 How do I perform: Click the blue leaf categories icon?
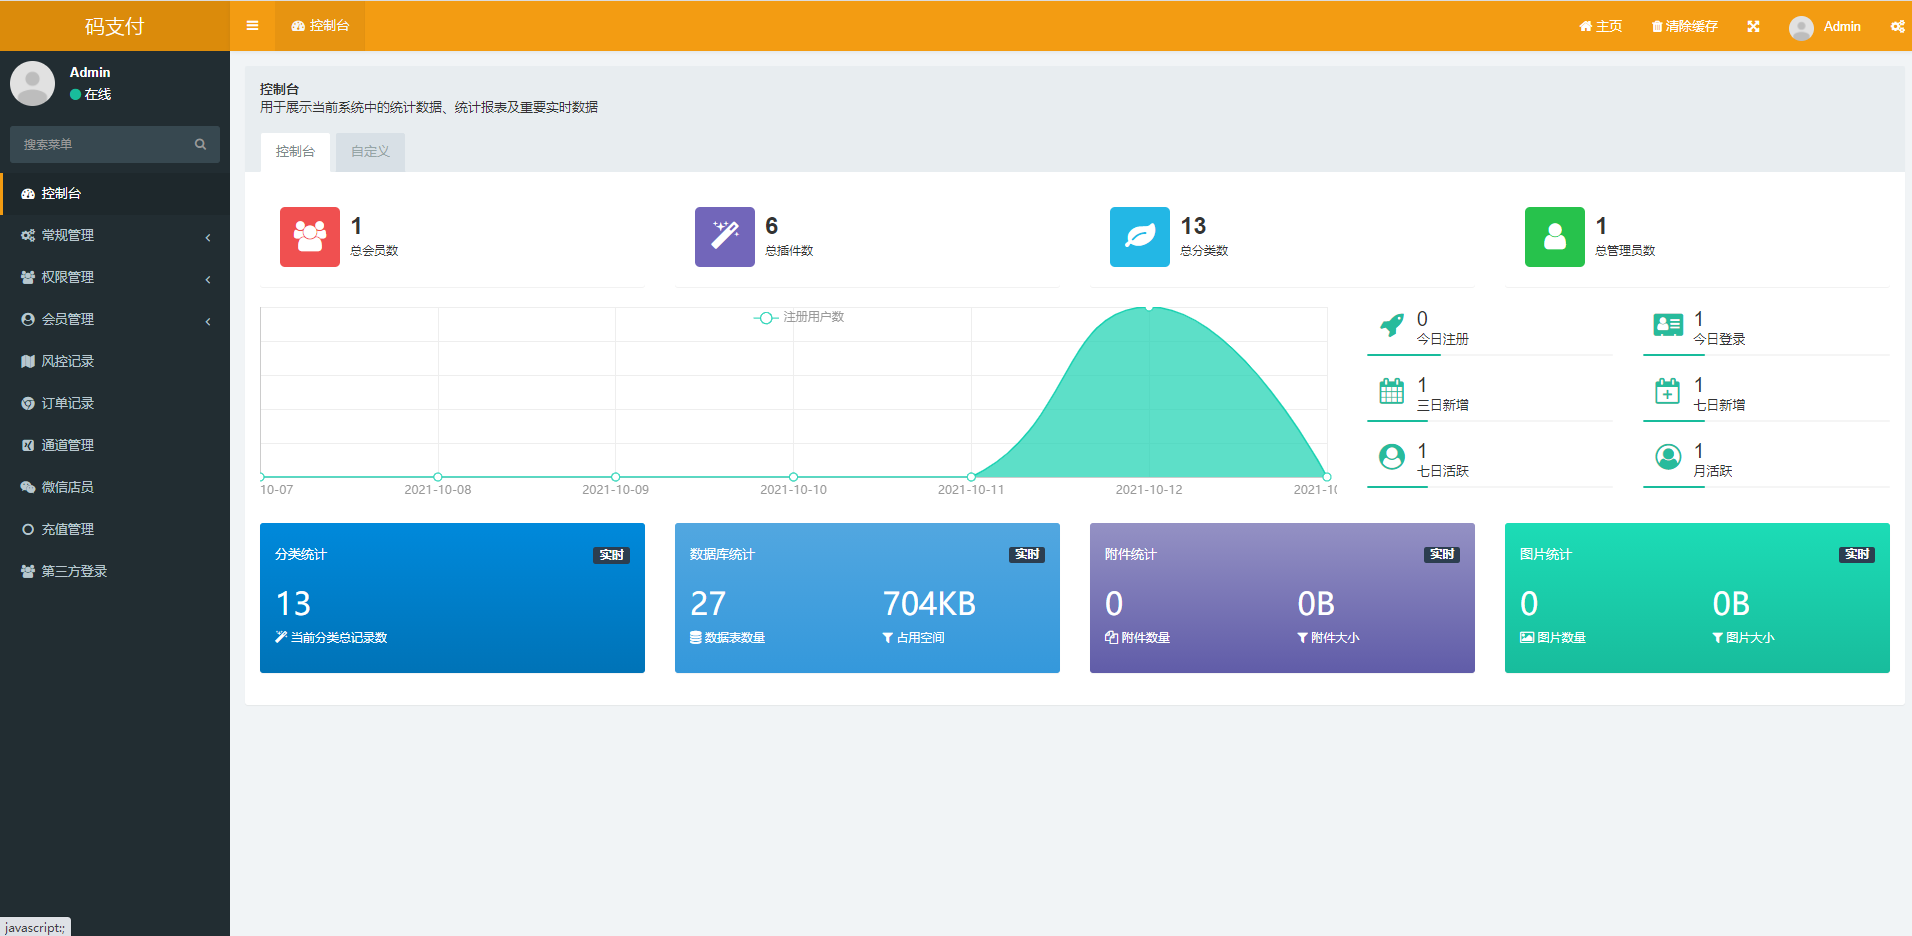click(1140, 237)
